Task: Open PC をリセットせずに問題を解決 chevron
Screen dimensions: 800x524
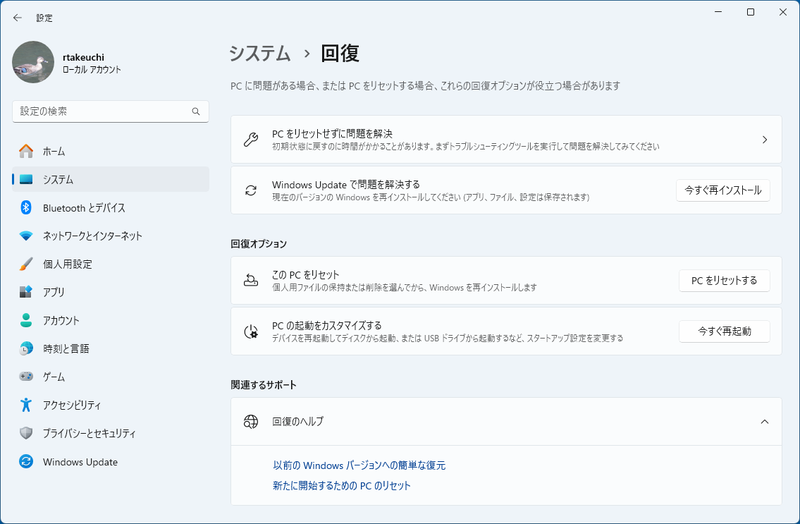Action: pyautogui.click(x=764, y=139)
